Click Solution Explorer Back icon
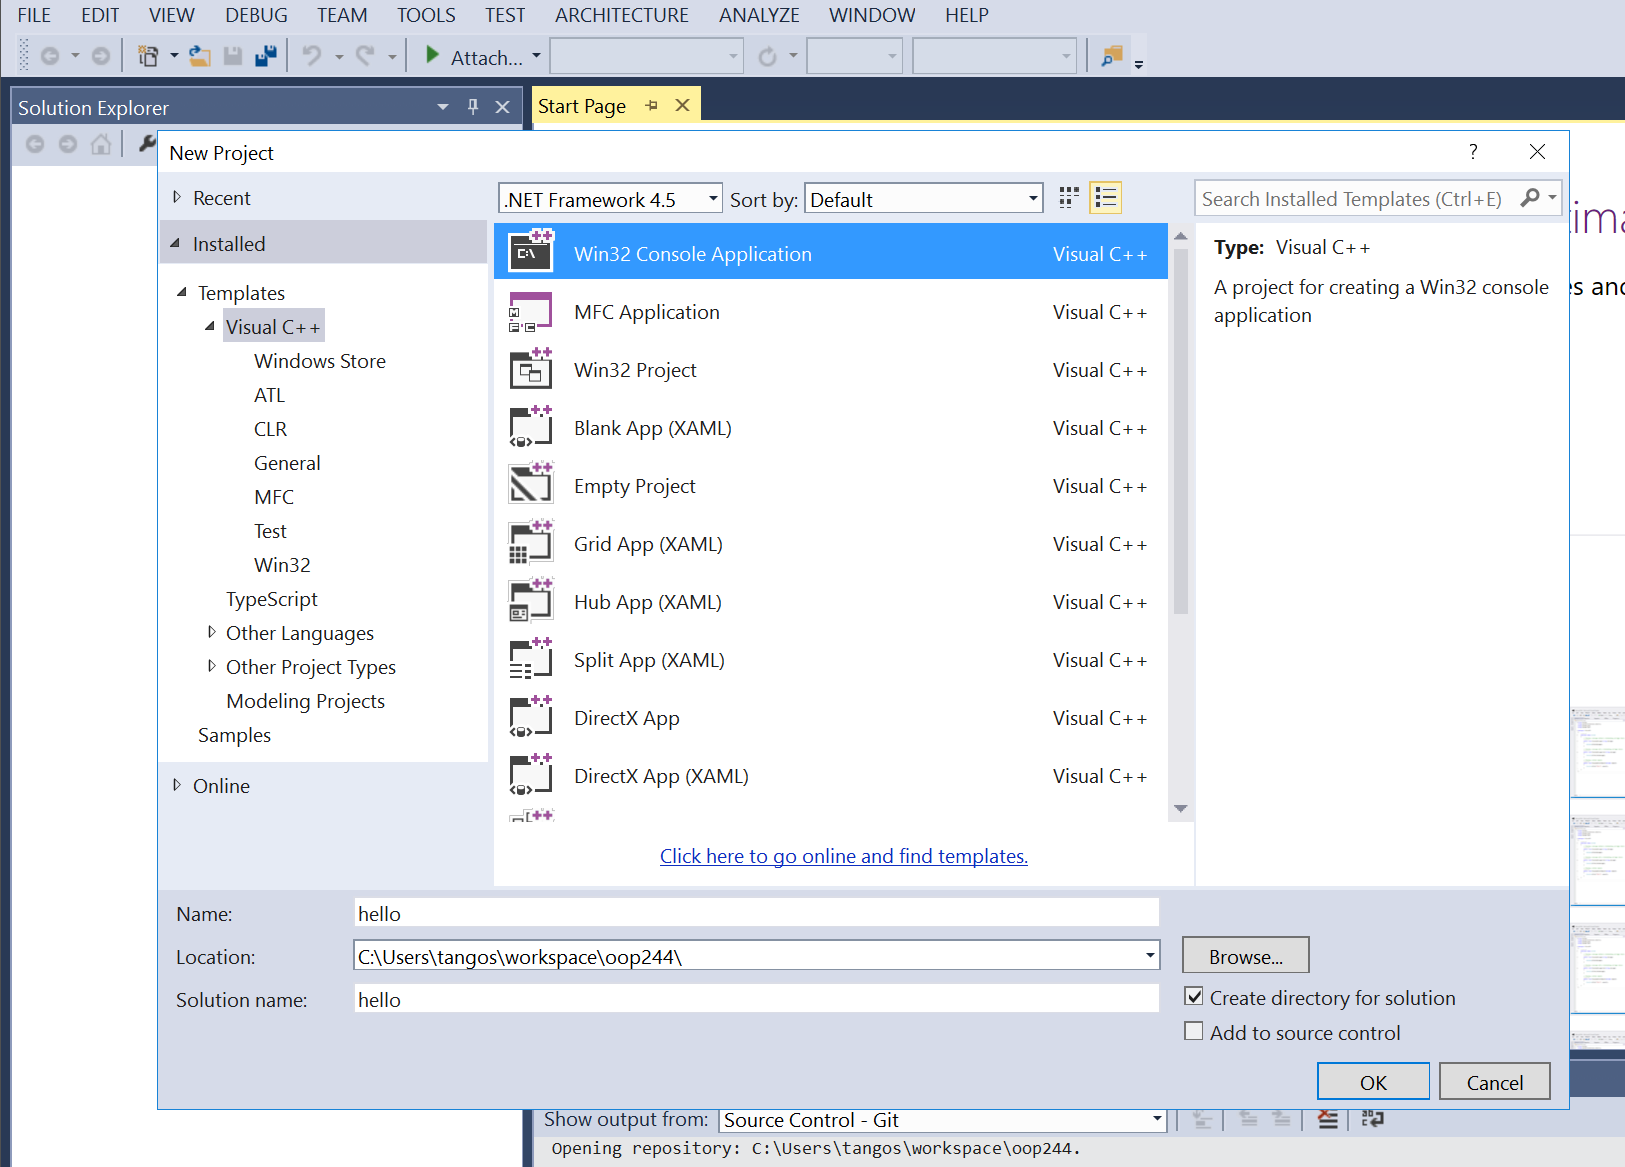Viewport: 1625px width, 1167px height. (35, 145)
